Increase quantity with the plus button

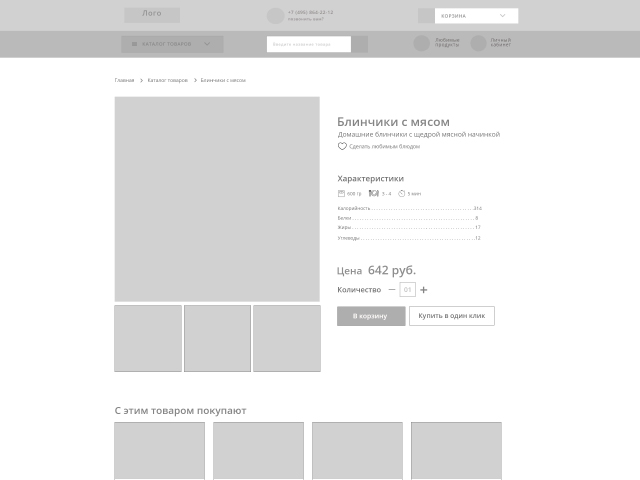click(x=424, y=290)
